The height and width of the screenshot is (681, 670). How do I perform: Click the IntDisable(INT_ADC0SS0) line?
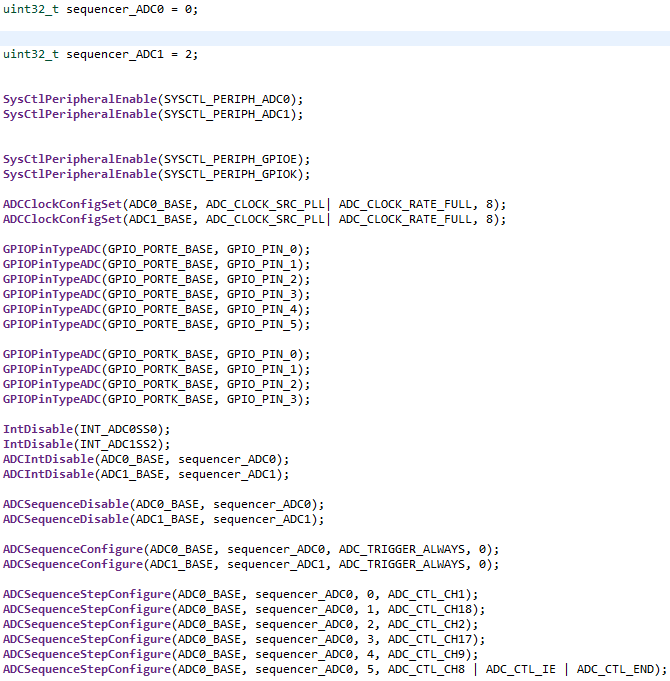[x=86, y=429]
